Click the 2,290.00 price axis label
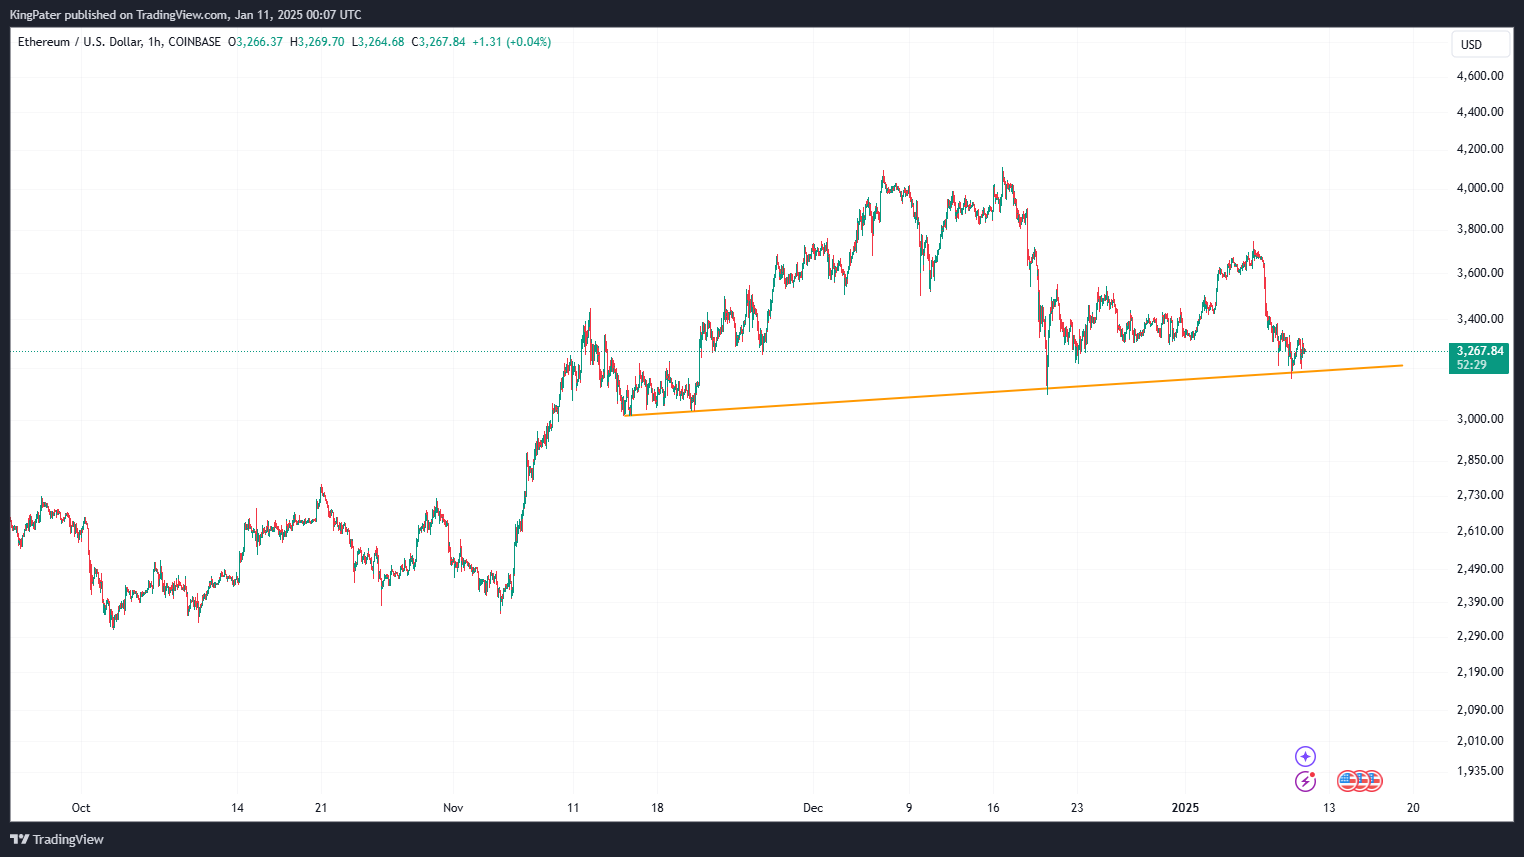Image resolution: width=1524 pixels, height=857 pixels. pos(1480,636)
